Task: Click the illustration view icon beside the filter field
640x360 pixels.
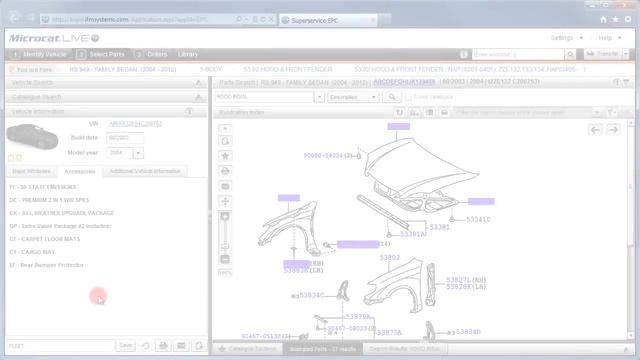Action: [444, 112]
